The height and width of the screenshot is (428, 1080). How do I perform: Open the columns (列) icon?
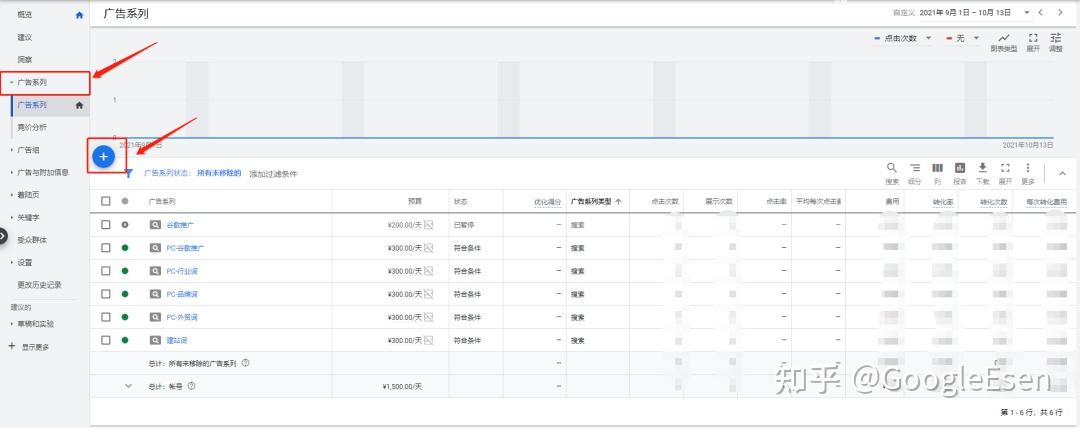tap(937, 167)
